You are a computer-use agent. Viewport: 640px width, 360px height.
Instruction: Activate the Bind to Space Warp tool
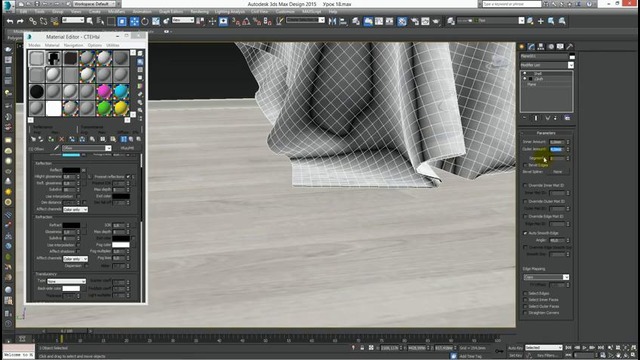(x=54, y=21)
